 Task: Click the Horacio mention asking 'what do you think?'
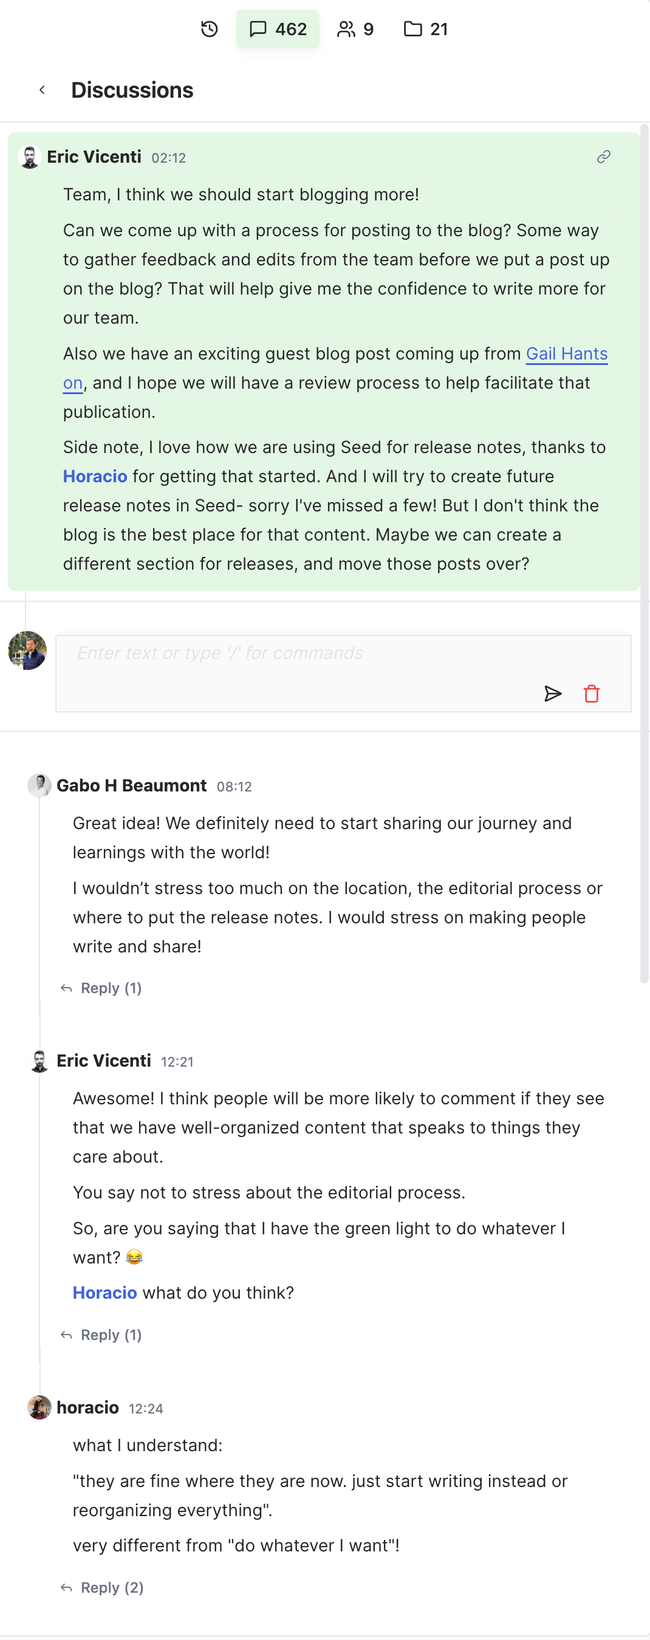(x=105, y=1293)
